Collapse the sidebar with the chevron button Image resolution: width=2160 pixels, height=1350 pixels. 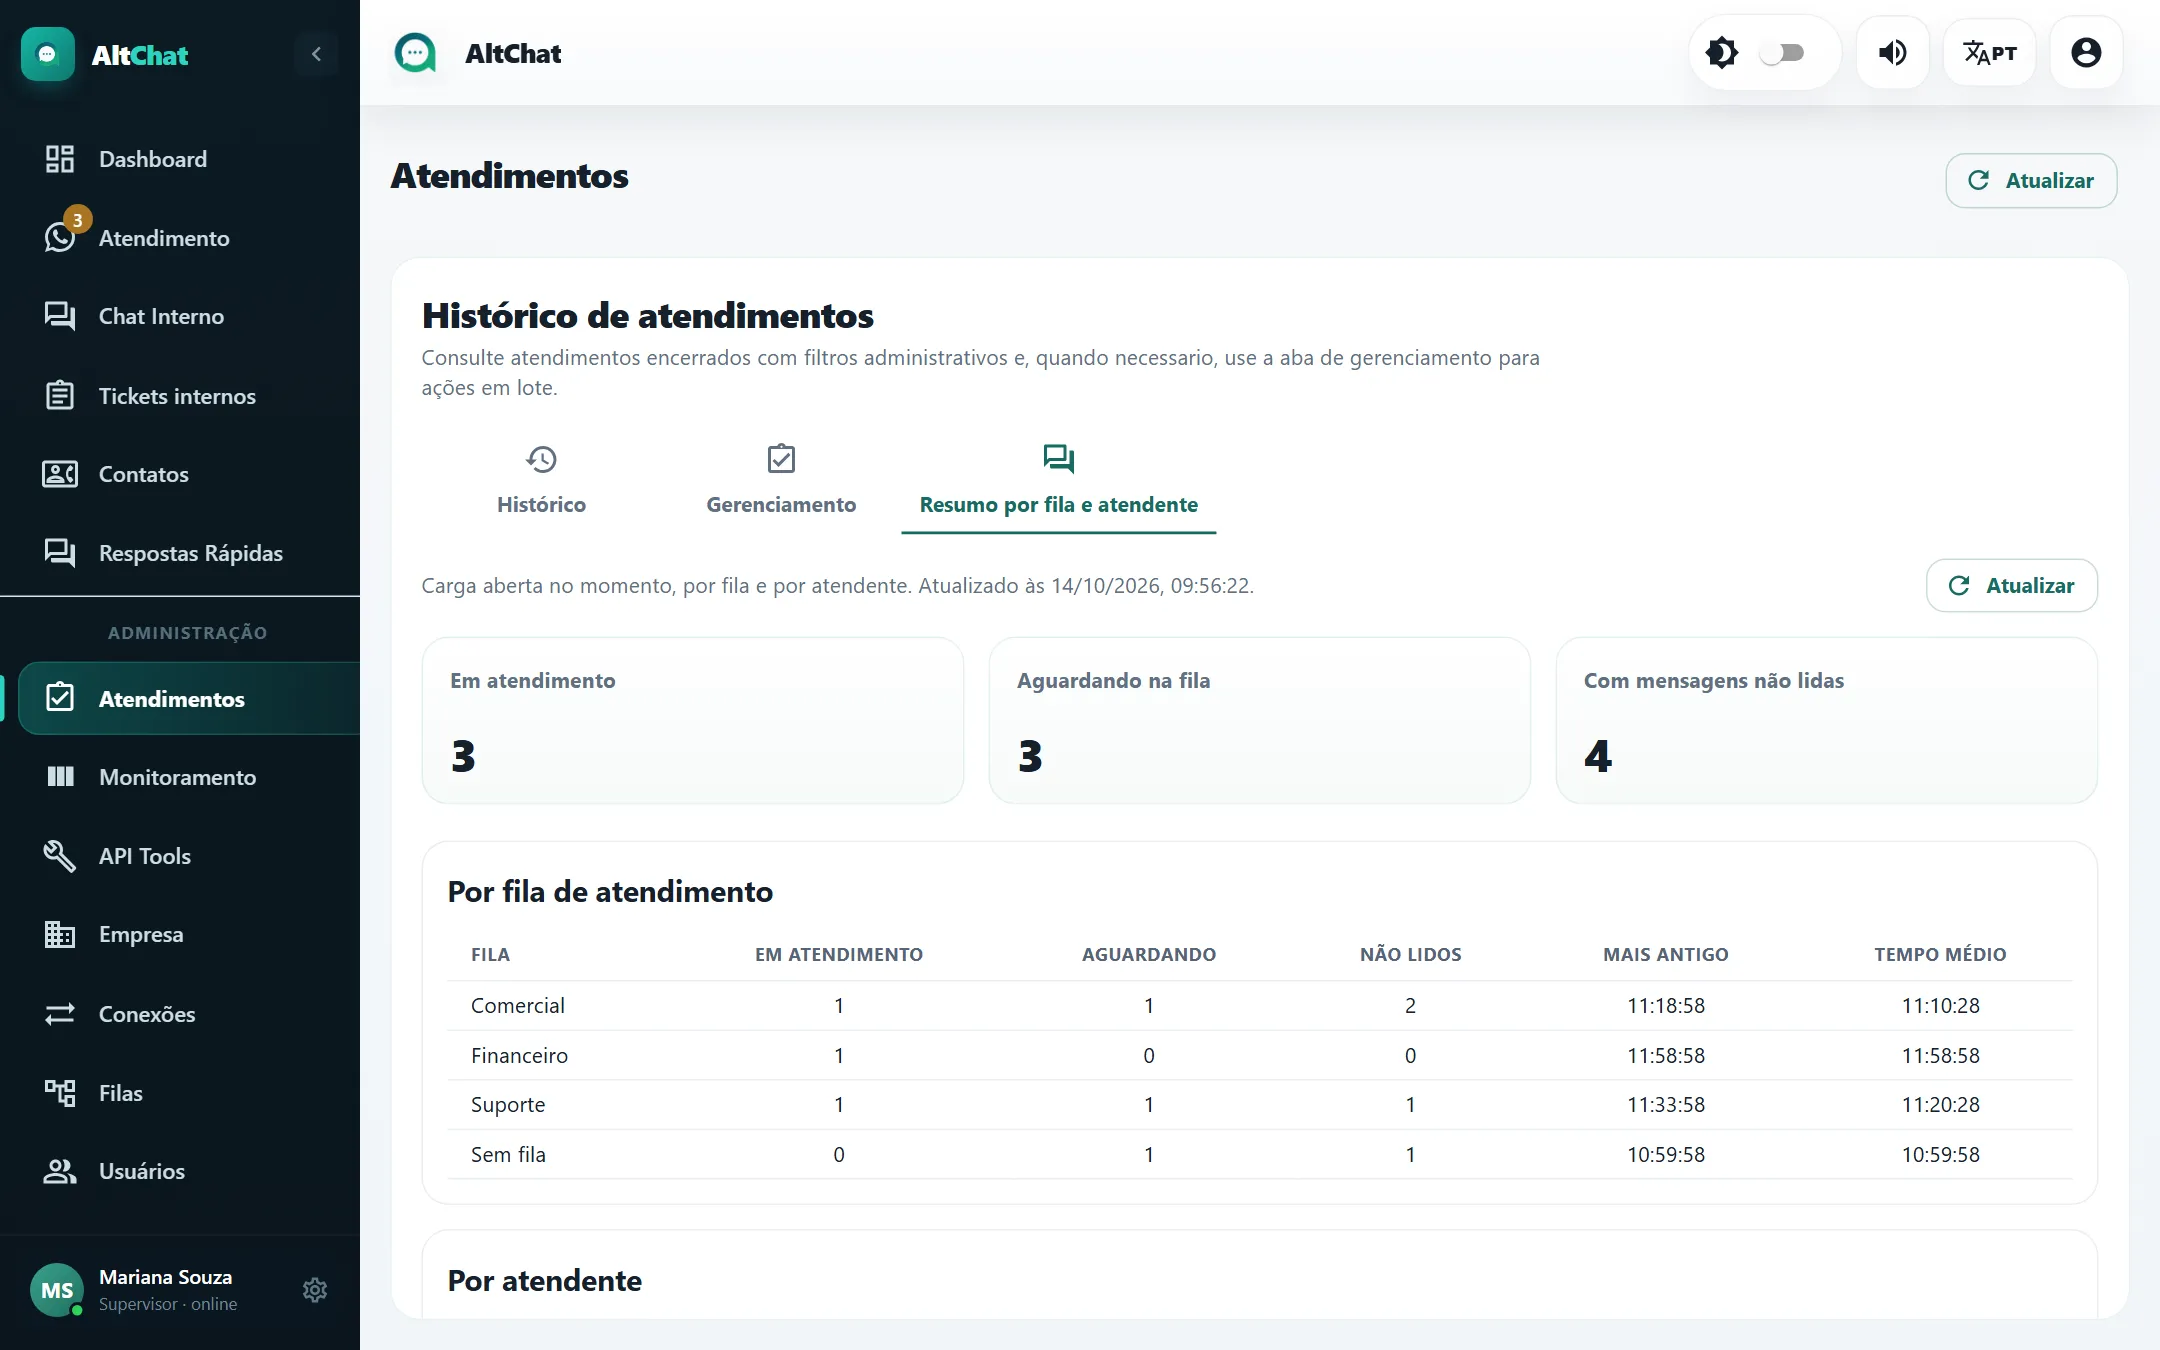(x=316, y=54)
